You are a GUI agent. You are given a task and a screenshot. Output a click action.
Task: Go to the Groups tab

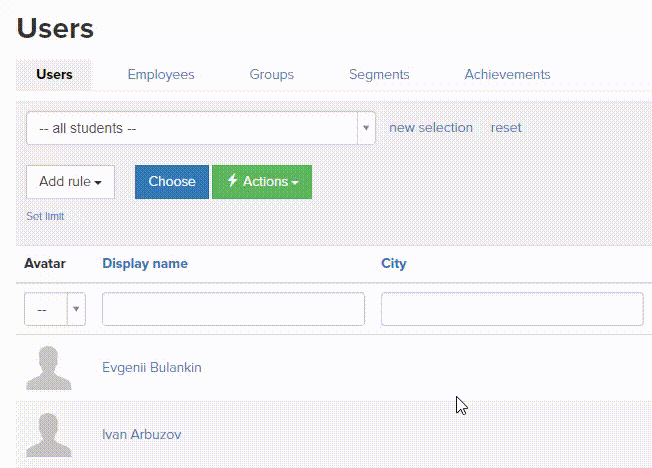(271, 75)
